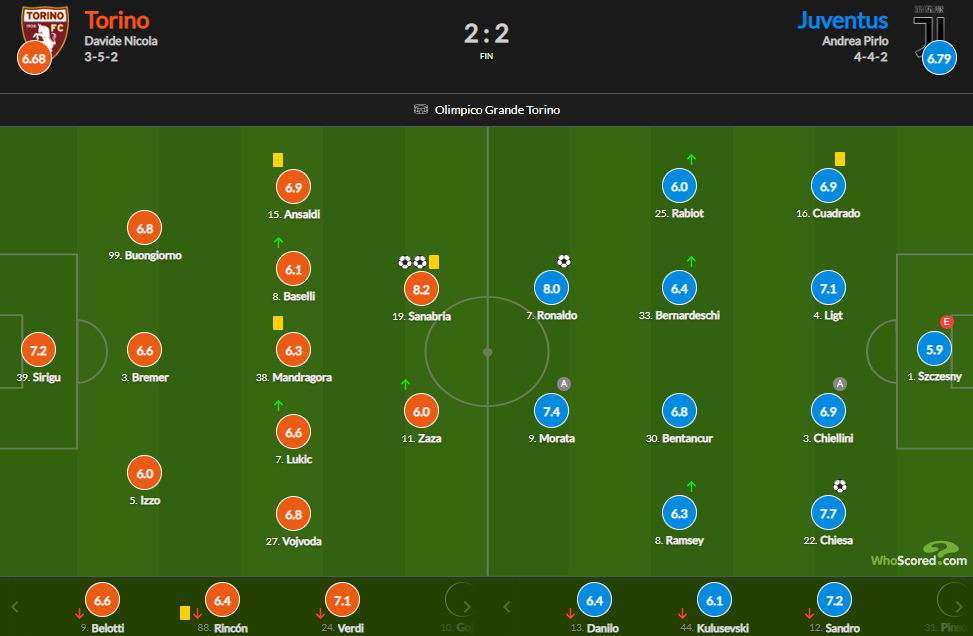973x636 pixels.
Task: Select Sirigu's 7.2 rating circle
Action: click(38, 350)
